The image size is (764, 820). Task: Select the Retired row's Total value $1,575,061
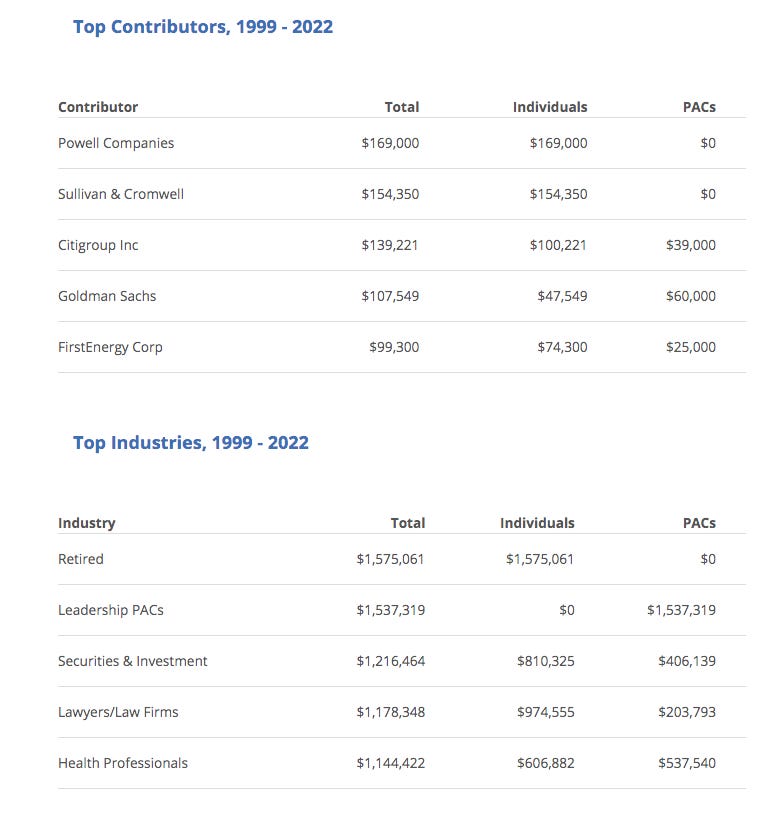click(x=390, y=559)
